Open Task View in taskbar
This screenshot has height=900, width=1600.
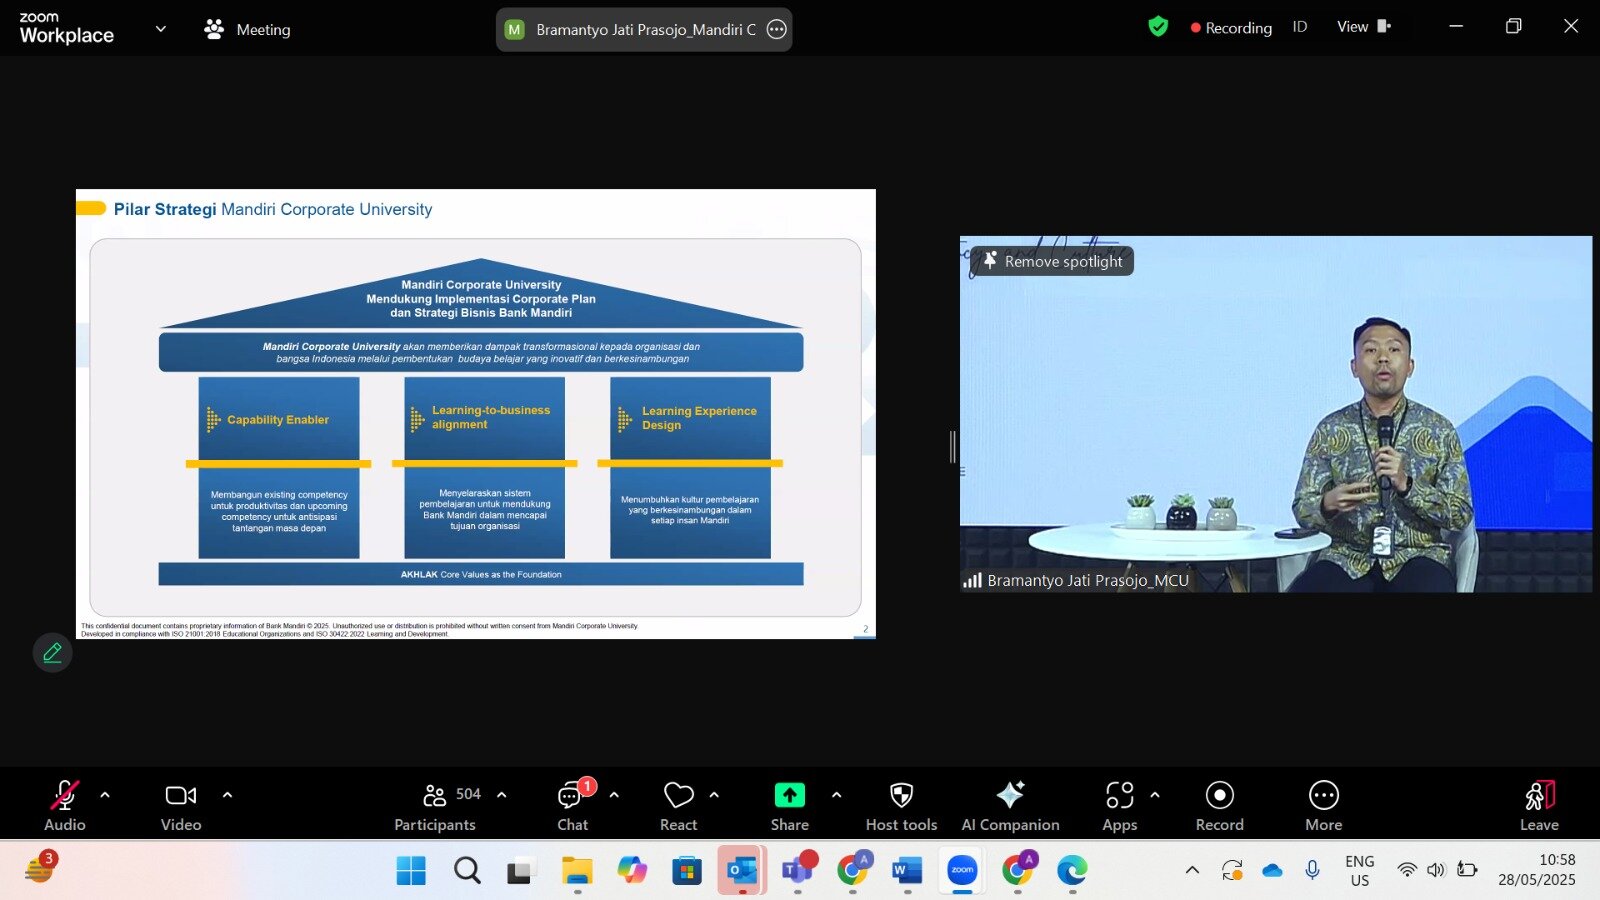coord(520,871)
